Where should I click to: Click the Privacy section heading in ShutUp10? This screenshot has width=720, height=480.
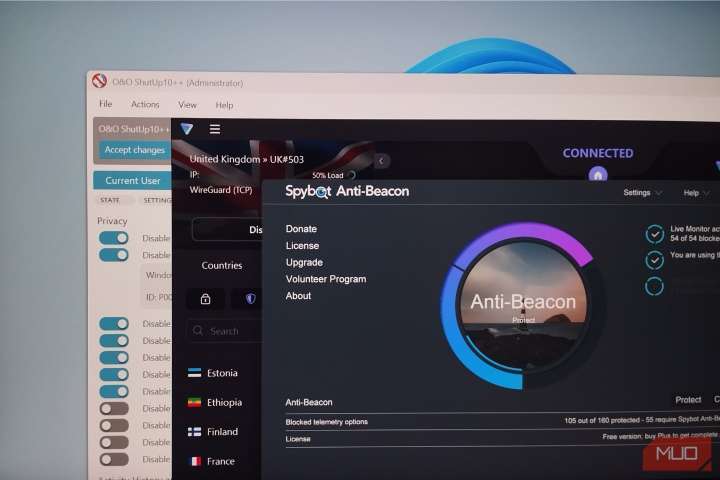click(112, 221)
